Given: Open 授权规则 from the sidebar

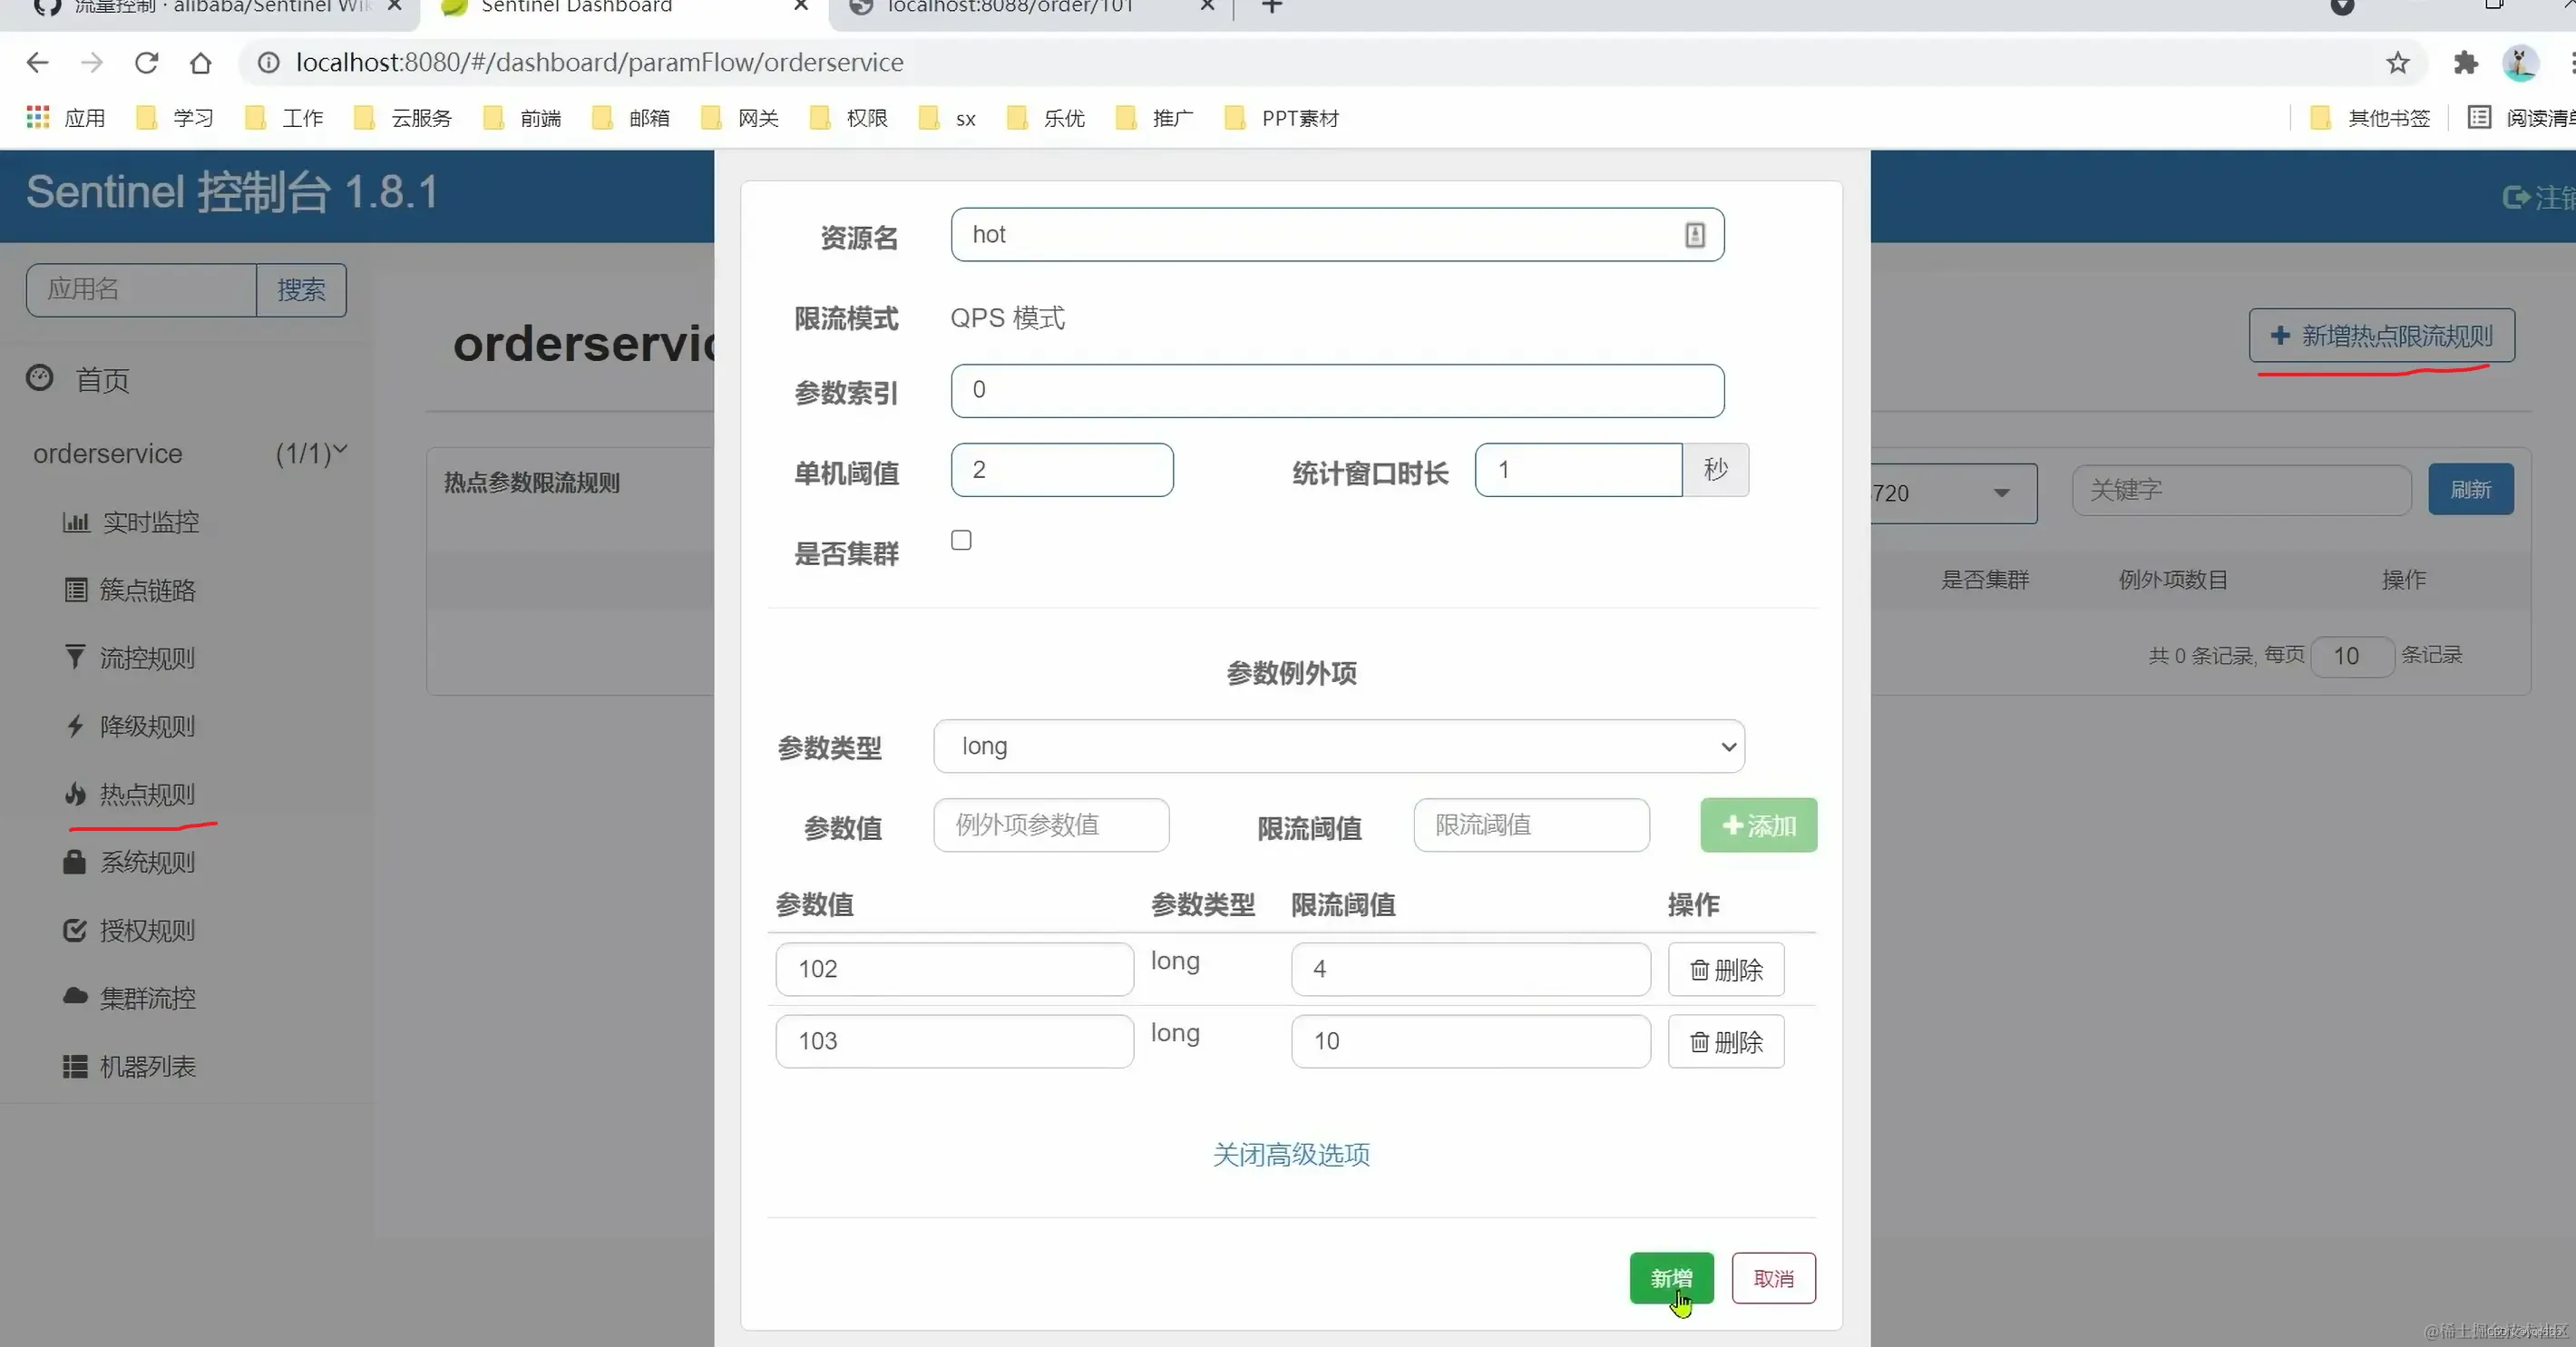Looking at the screenshot, I should click(x=148, y=930).
